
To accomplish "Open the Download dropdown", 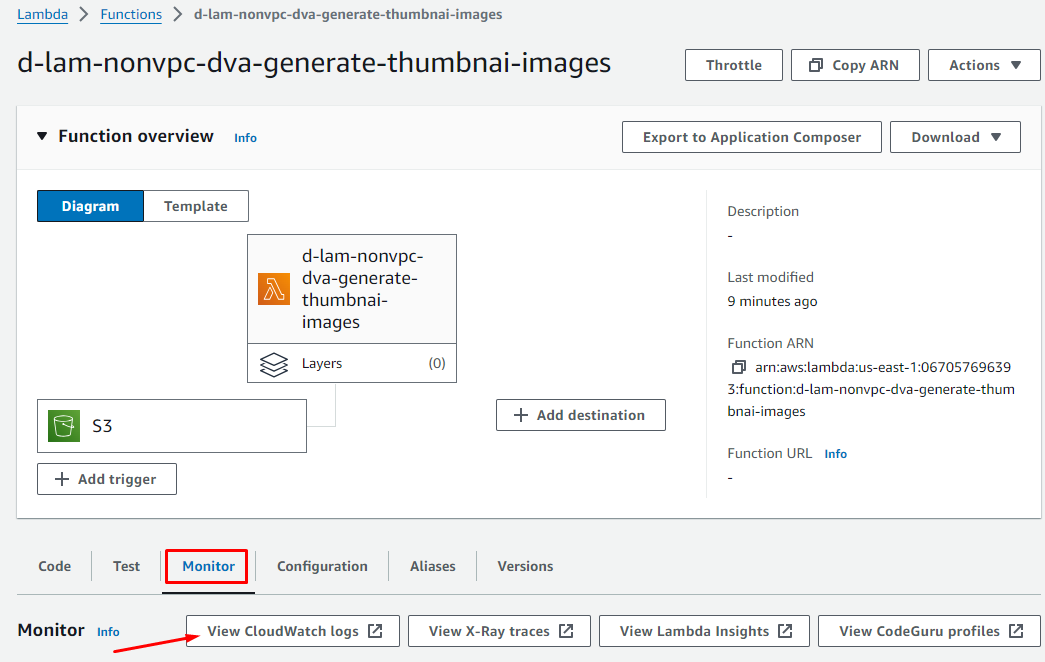I will click(x=955, y=137).
